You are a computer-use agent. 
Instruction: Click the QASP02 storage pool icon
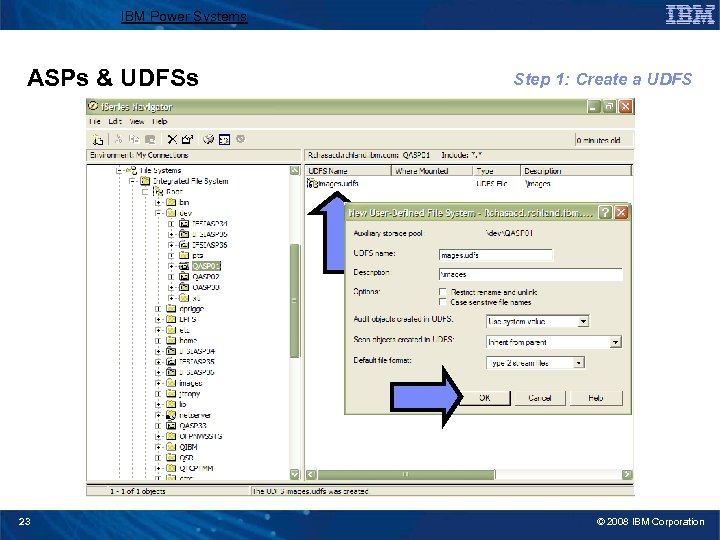pyautogui.click(x=184, y=276)
